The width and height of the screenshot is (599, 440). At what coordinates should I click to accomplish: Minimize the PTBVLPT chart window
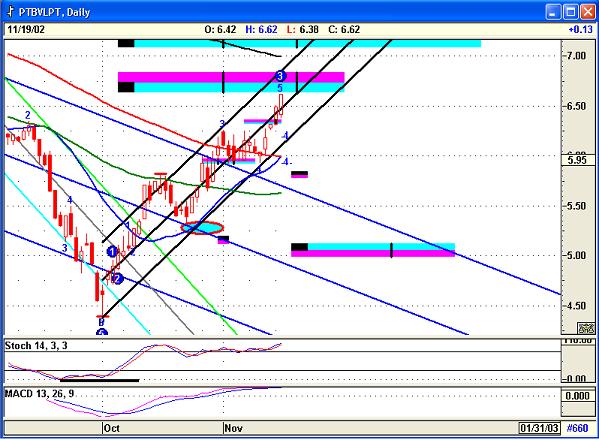(553, 12)
